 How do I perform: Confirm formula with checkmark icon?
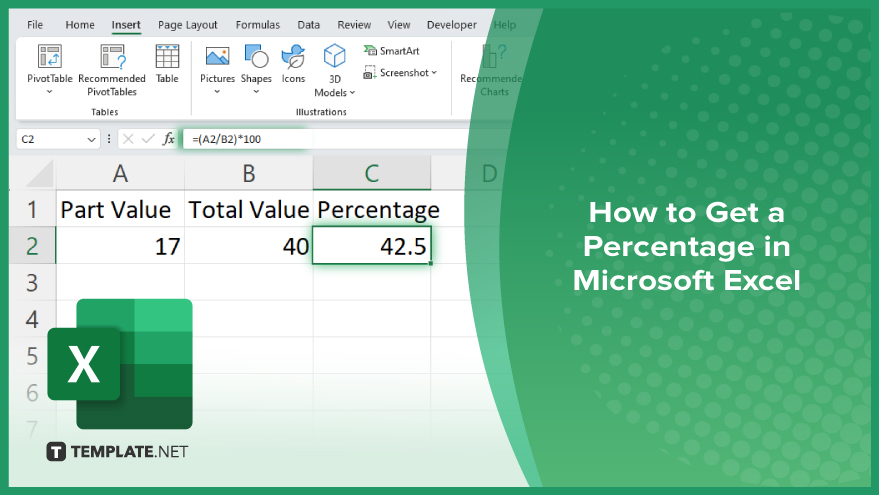148,139
